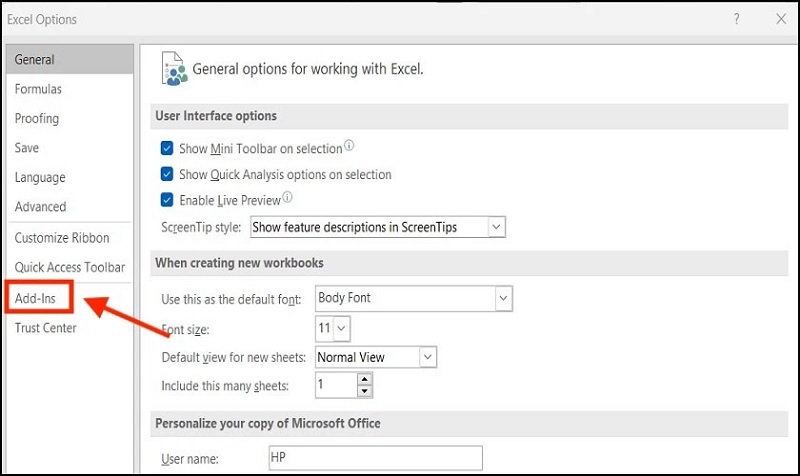Image resolution: width=800 pixels, height=476 pixels.
Task: Expand the default font Body Font dropdown
Action: click(503, 298)
